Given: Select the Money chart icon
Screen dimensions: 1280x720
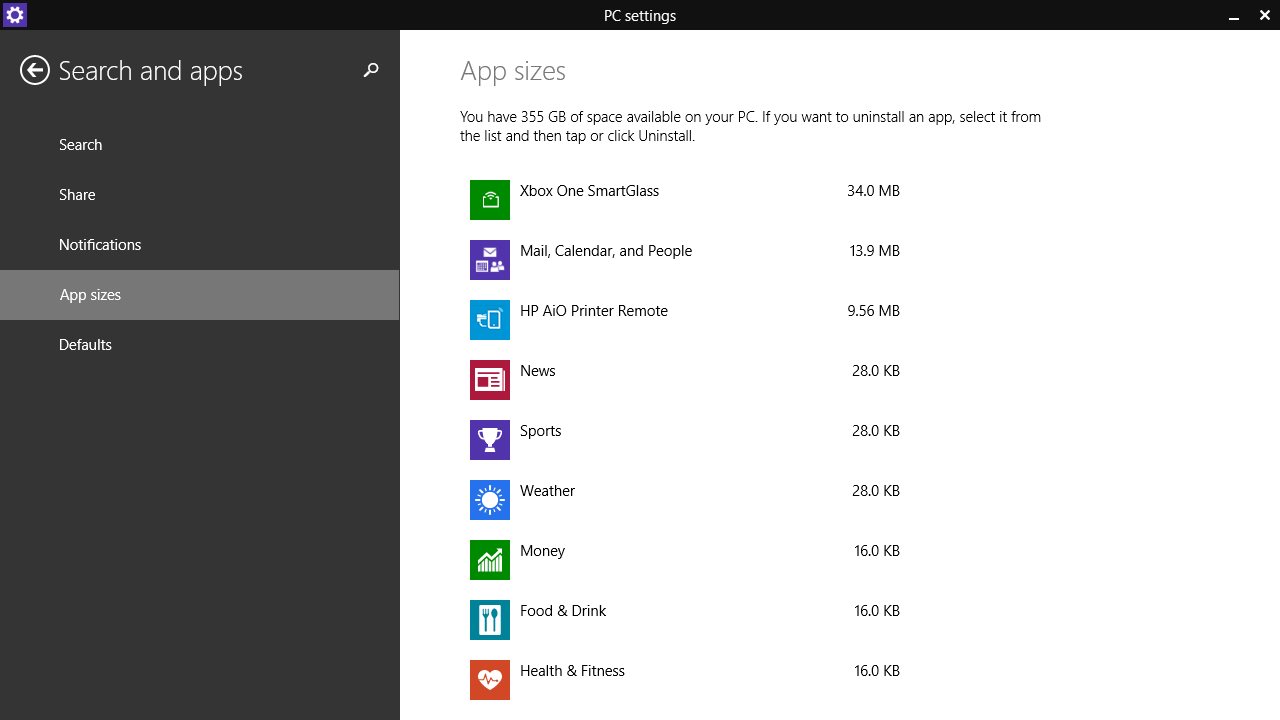Looking at the screenshot, I should [490, 560].
